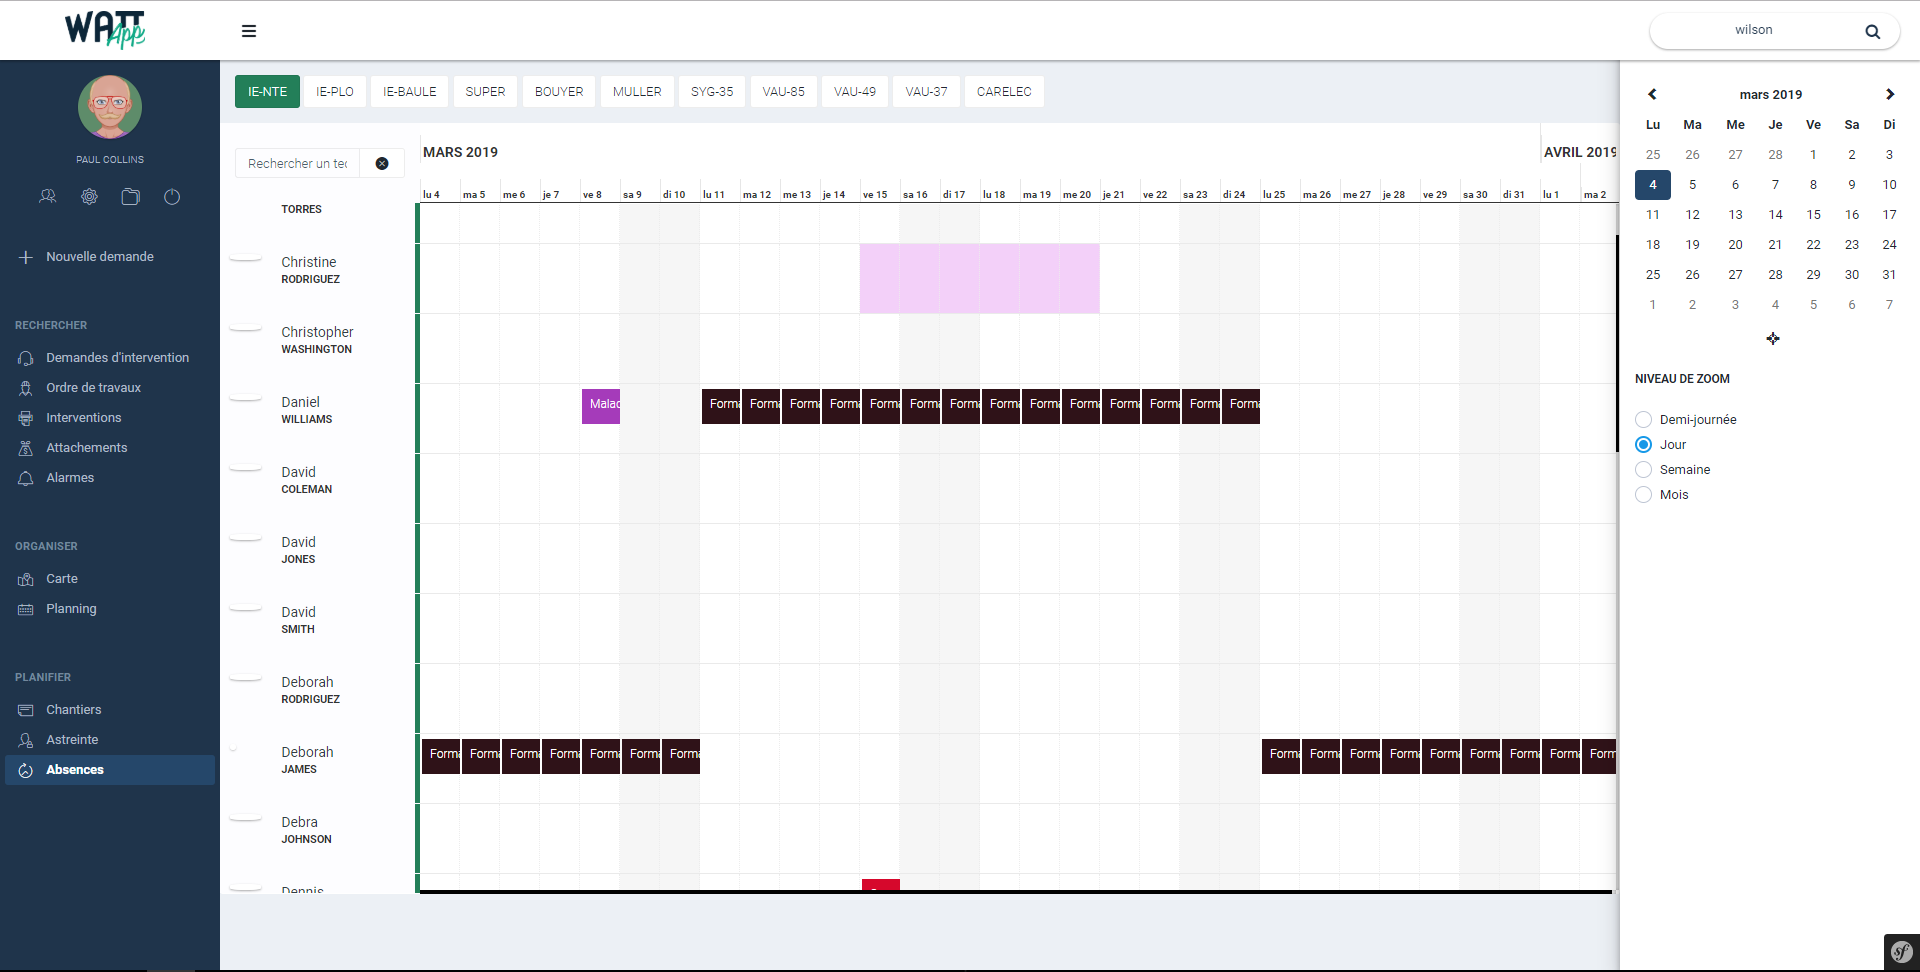Click the crosshair icon below calendar
Image resolution: width=1920 pixels, height=972 pixels.
click(x=1772, y=339)
